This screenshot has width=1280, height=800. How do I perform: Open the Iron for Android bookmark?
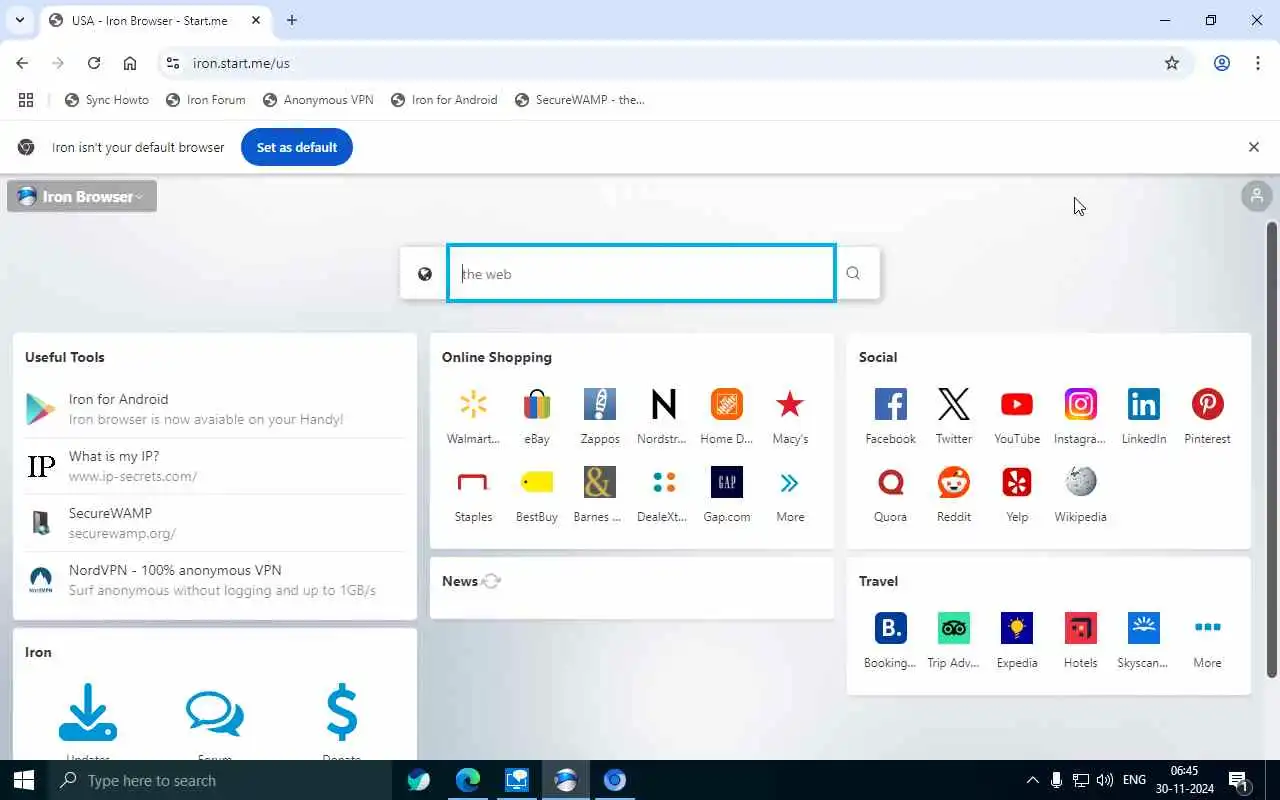(444, 100)
